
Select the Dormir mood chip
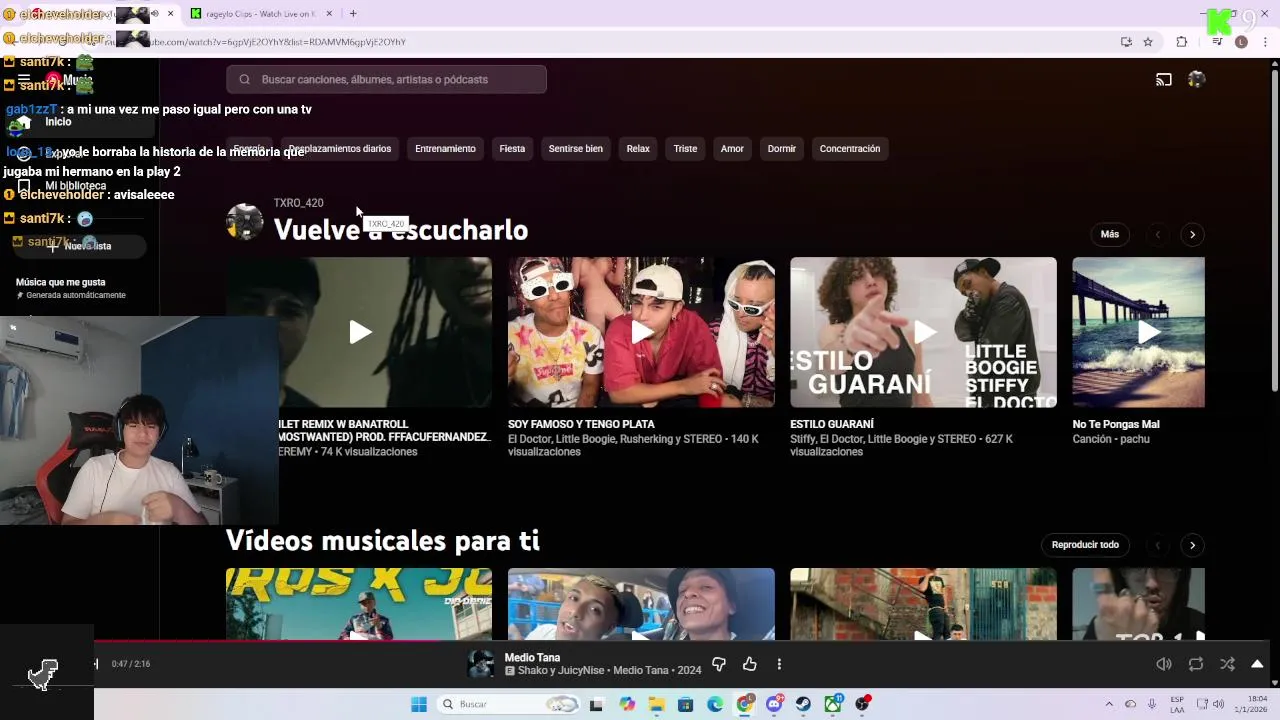pyautogui.click(x=782, y=148)
